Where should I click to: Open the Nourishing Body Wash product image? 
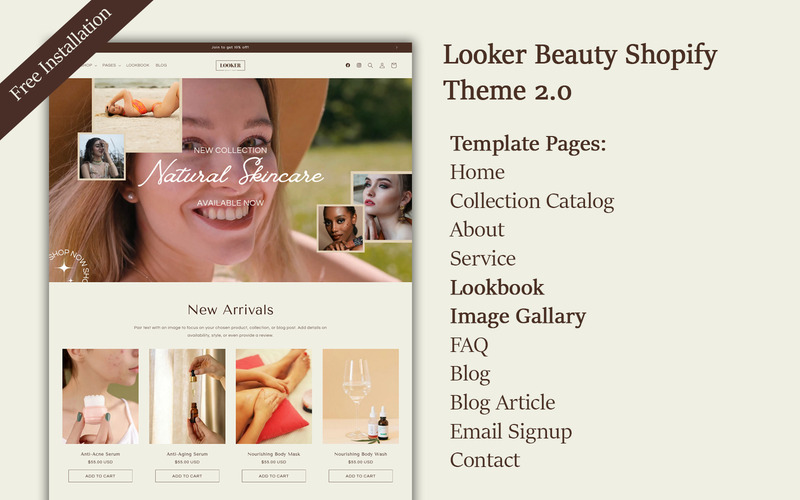361,396
